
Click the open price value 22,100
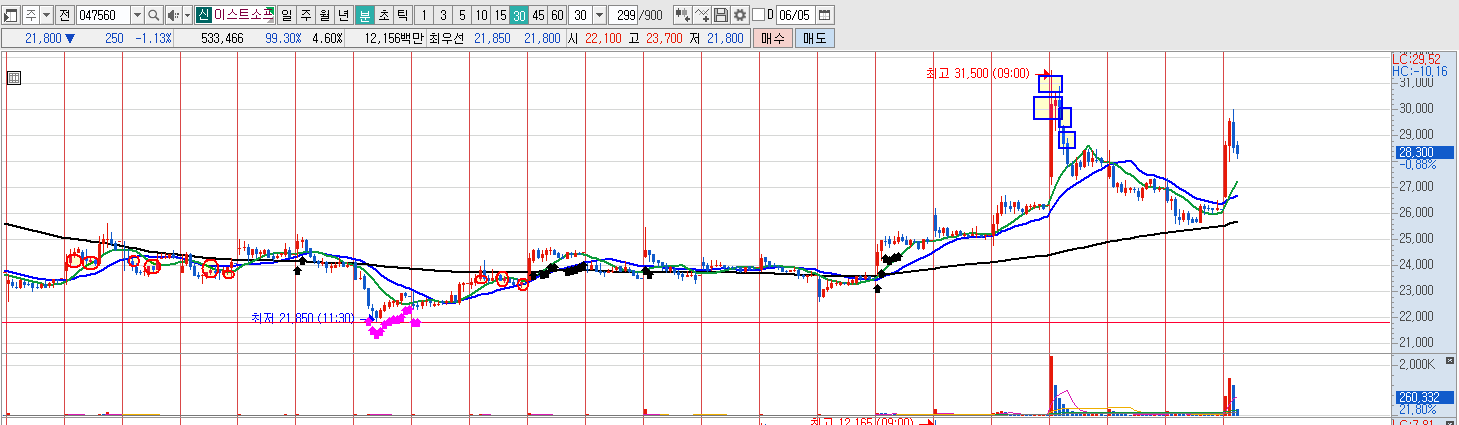603,38
